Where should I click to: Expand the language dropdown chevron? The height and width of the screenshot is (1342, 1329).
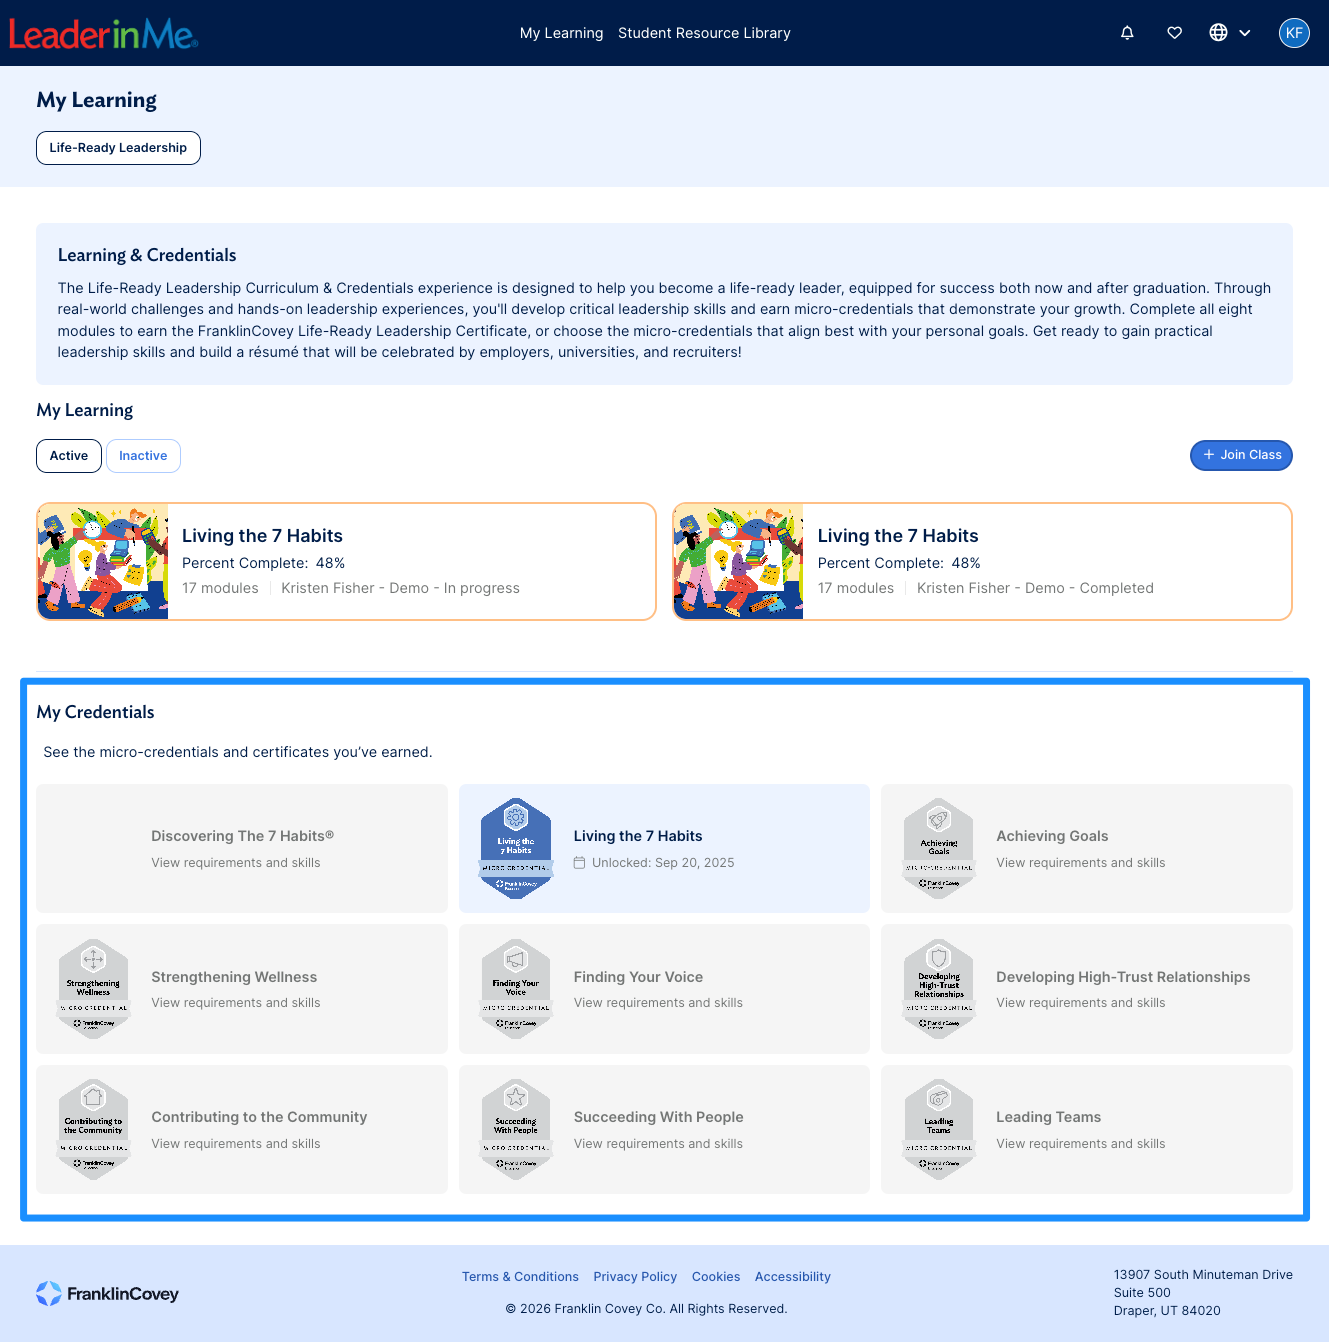[x=1245, y=33]
